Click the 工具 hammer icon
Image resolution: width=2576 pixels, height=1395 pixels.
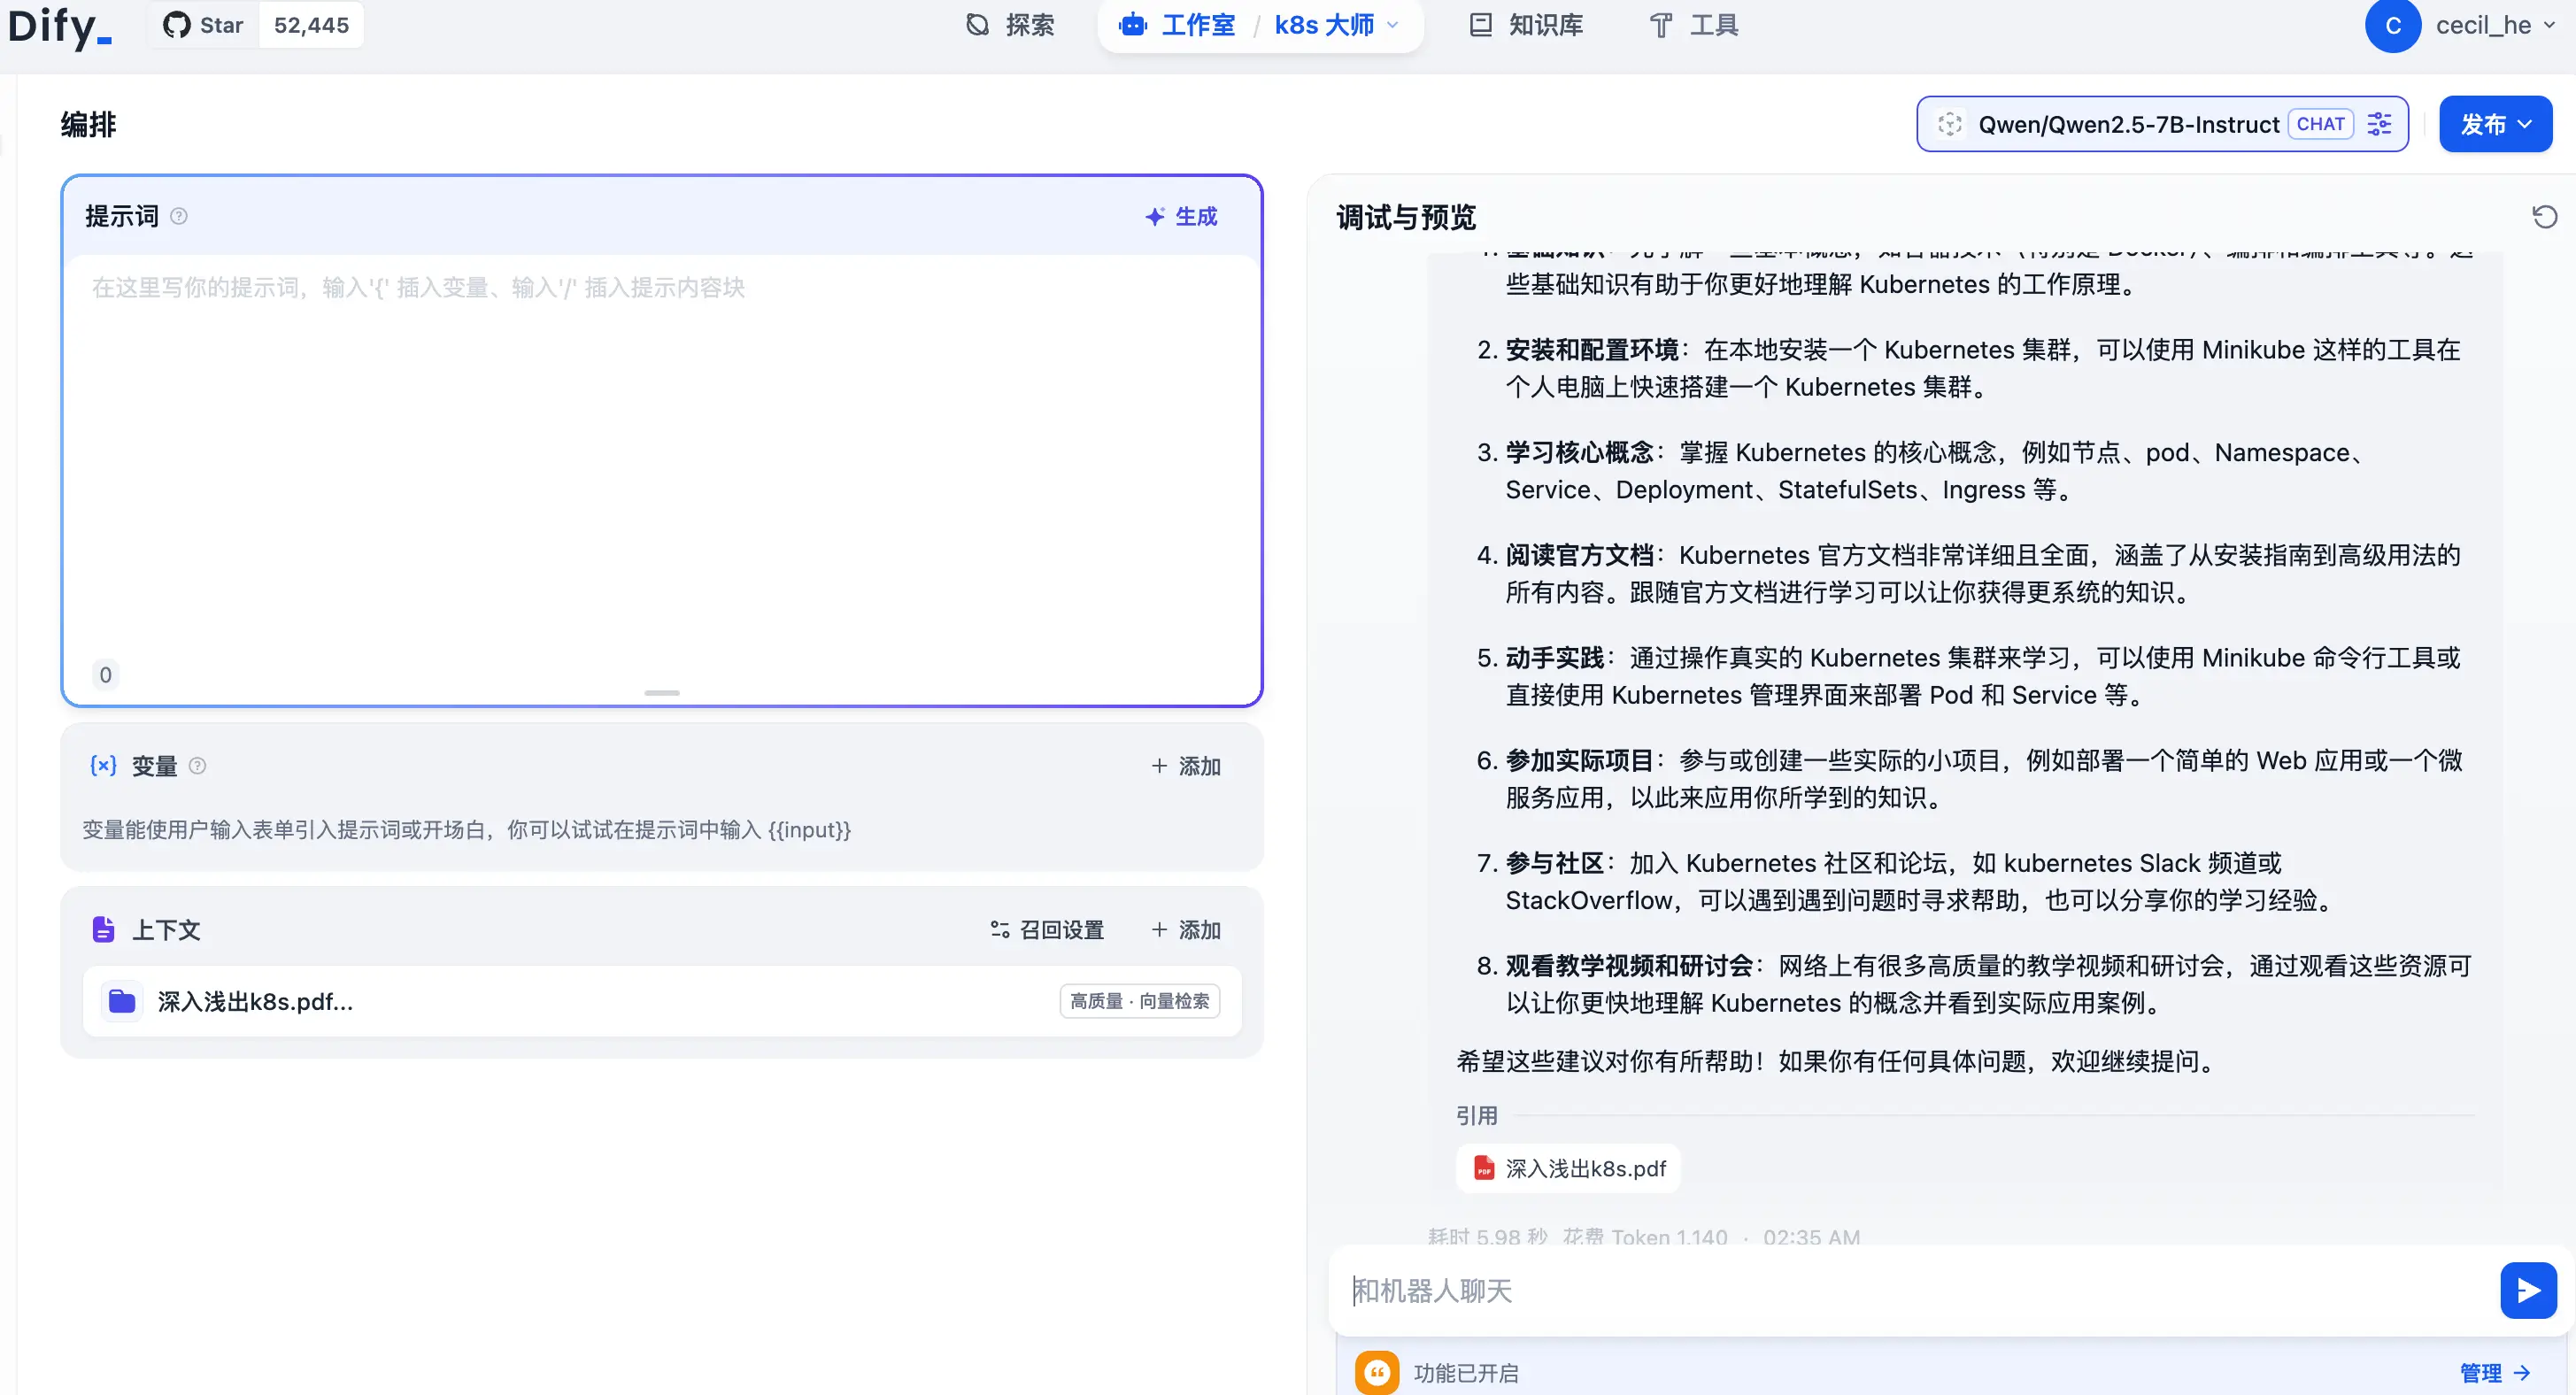tap(1660, 25)
